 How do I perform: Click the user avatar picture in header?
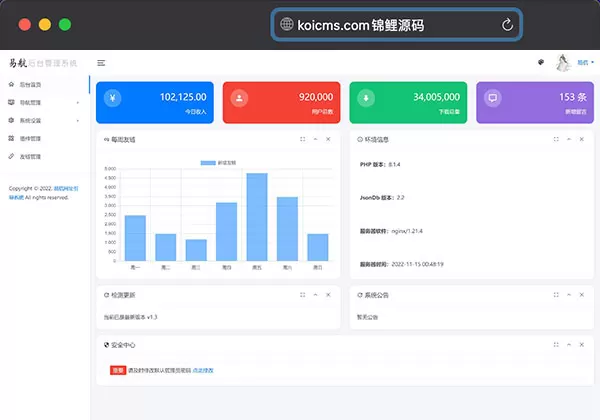coord(563,63)
